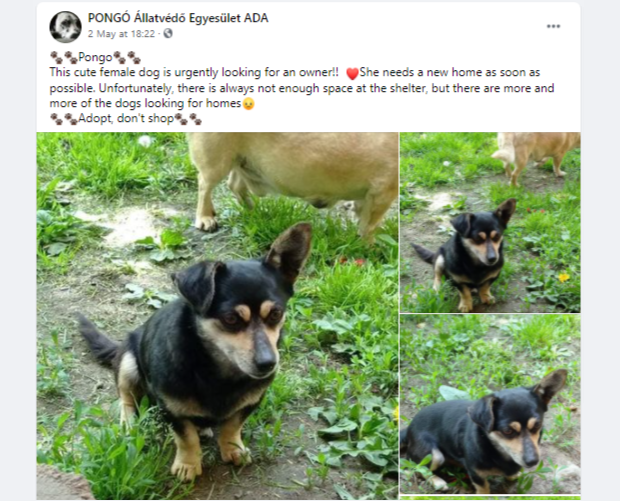Click the tan dog in top-right photo
620x501 pixels.
[x=536, y=156]
